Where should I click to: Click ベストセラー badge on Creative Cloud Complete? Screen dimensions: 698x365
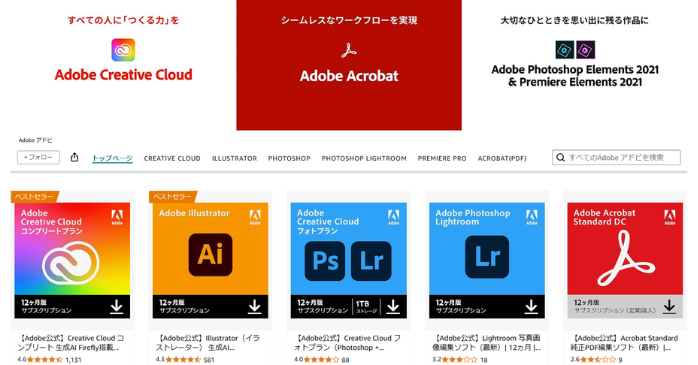click(34, 196)
